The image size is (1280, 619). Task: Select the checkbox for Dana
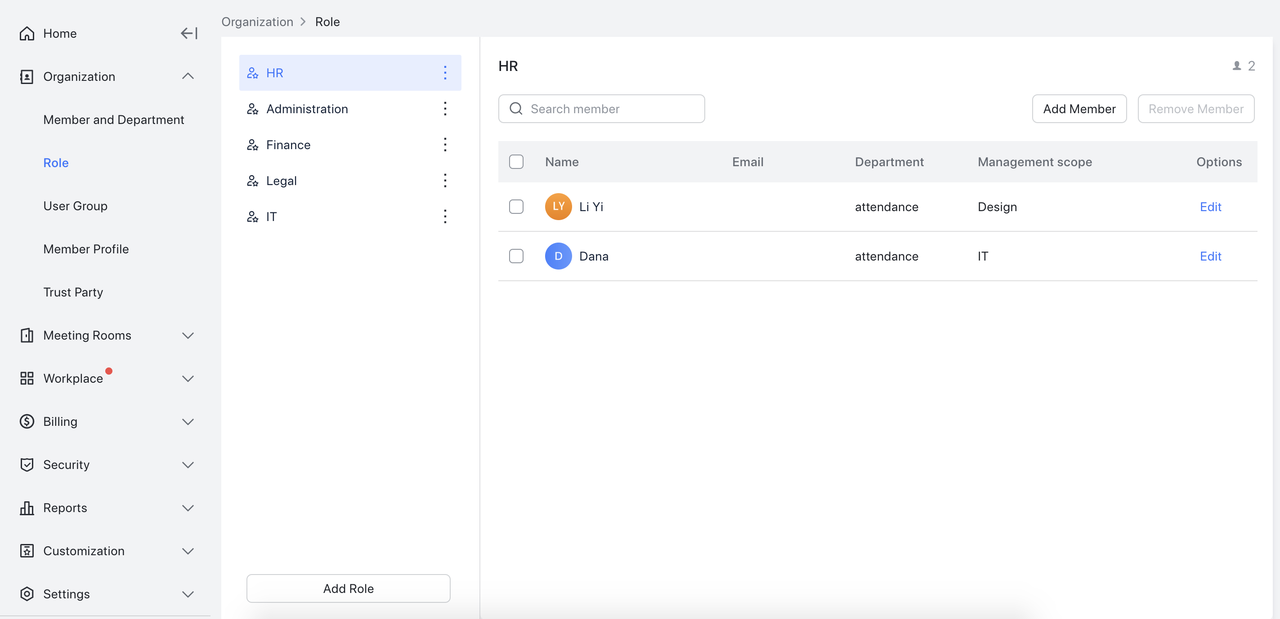click(516, 256)
